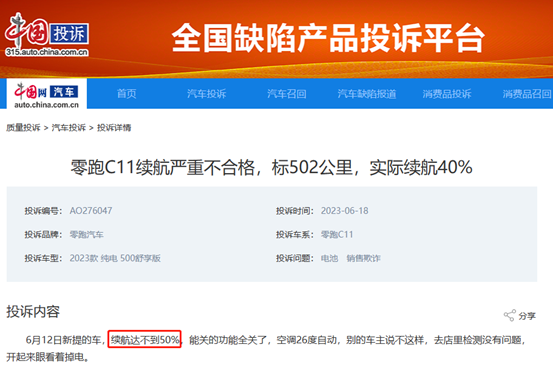Select 汽车缺陷报道 in the nav bar

367,94
